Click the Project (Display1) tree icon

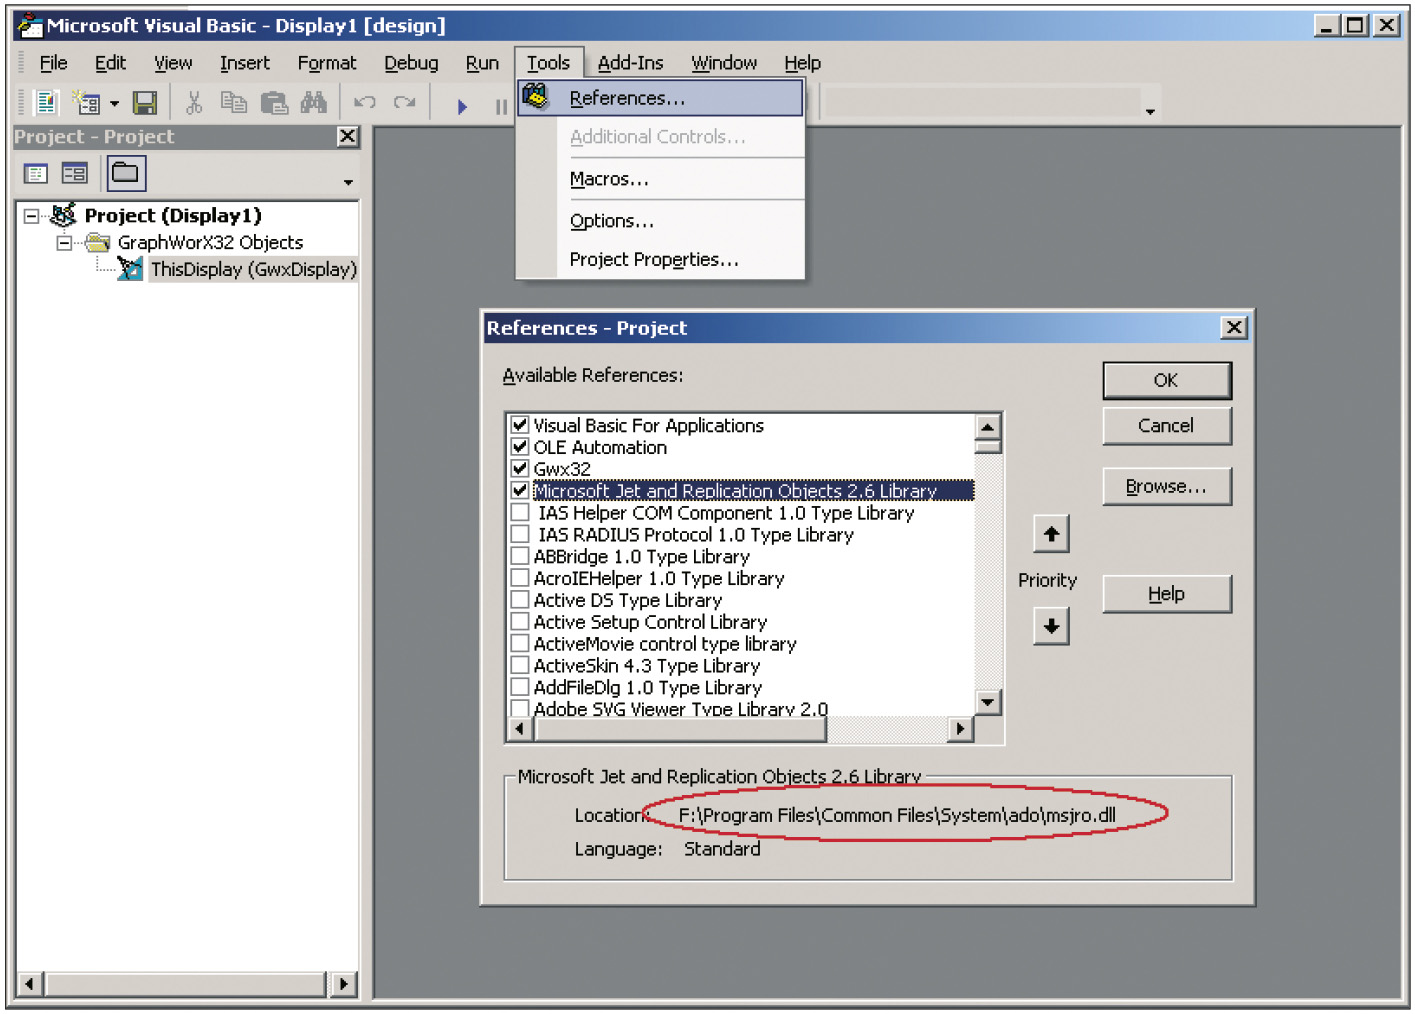63,215
